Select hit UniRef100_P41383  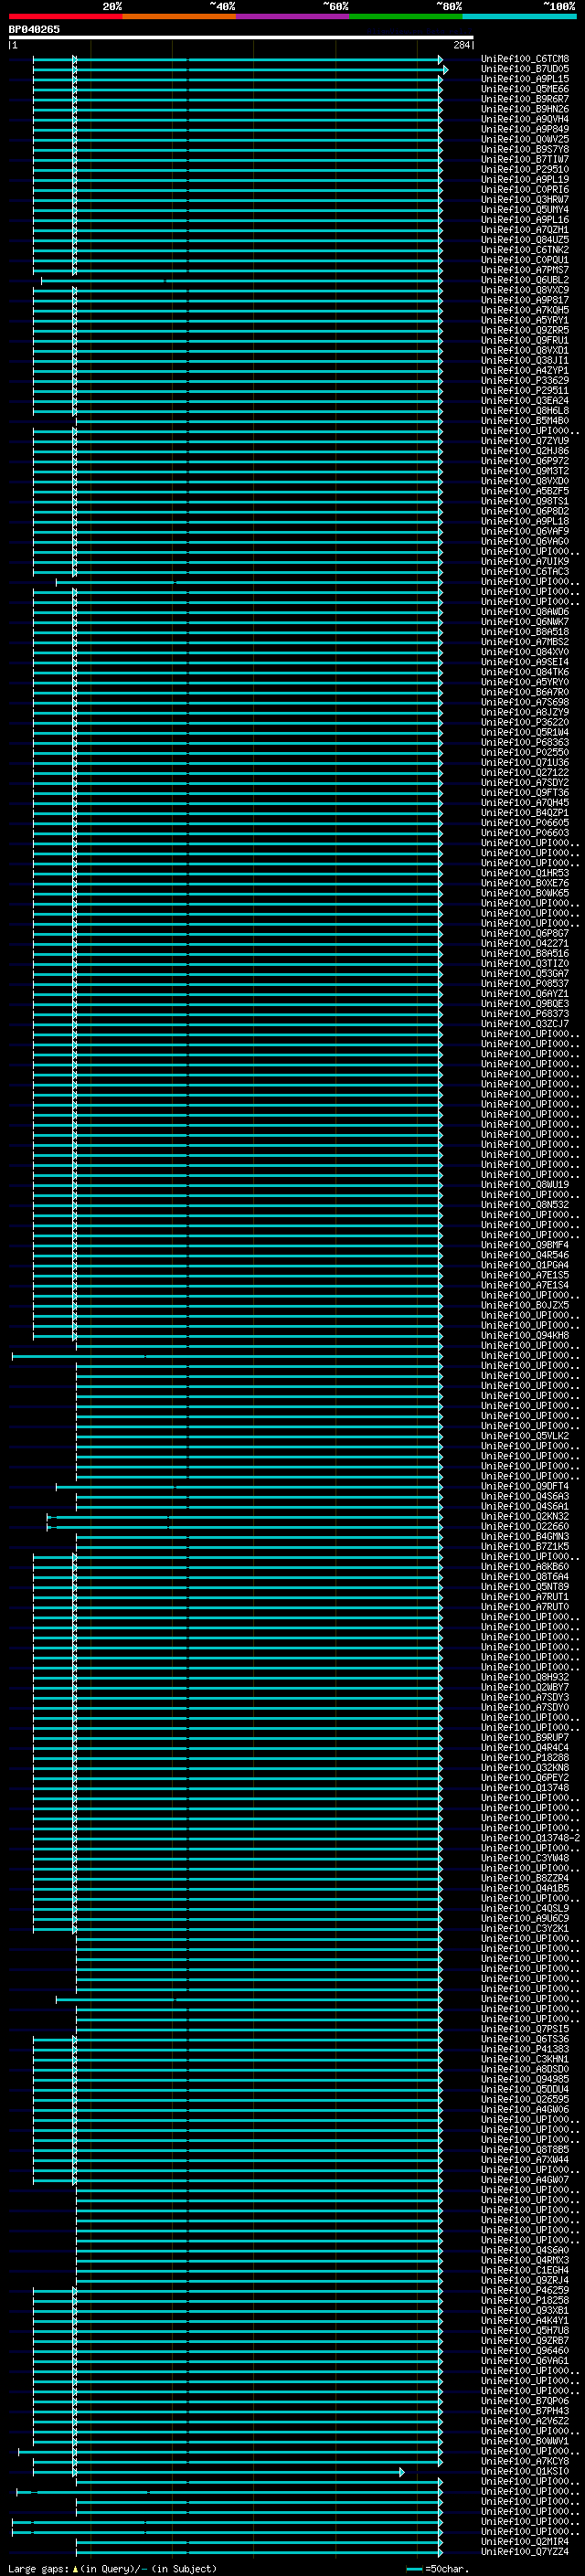(x=525, y=2049)
